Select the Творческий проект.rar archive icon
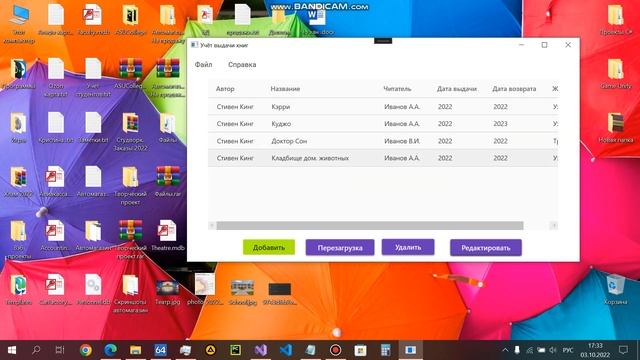The image size is (640, 360). [x=131, y=240]
